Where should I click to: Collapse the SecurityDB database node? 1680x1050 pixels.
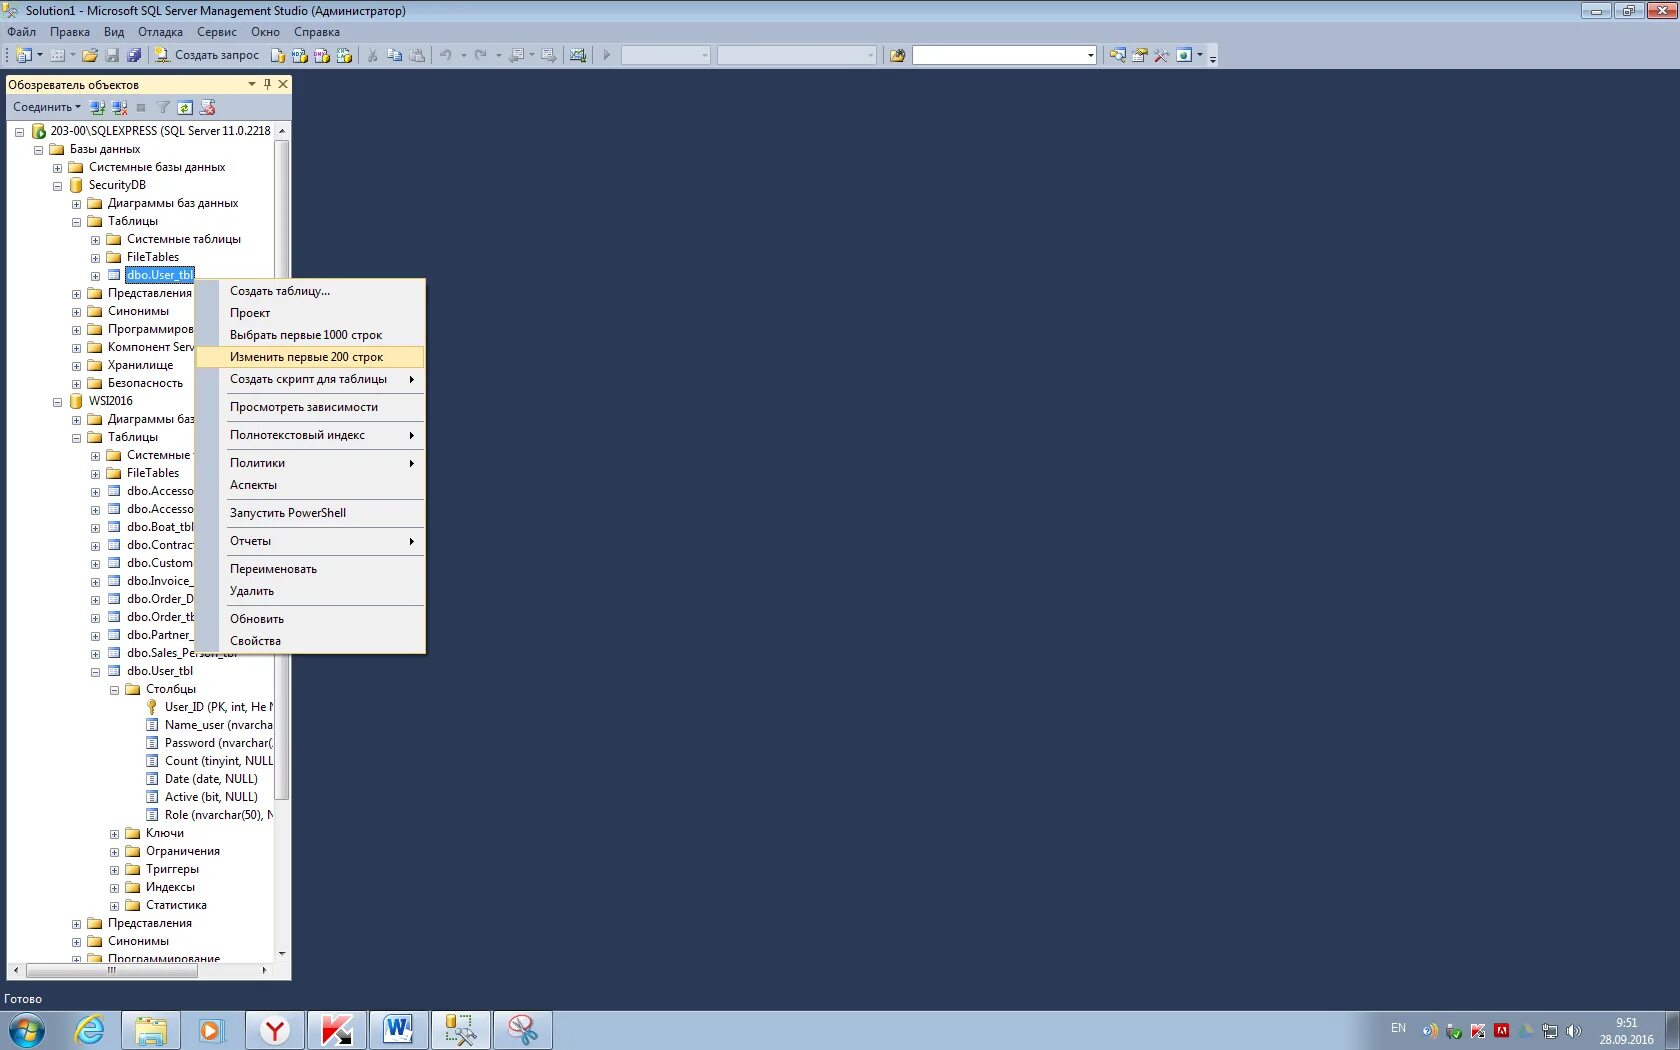click(x=57, y=186)
